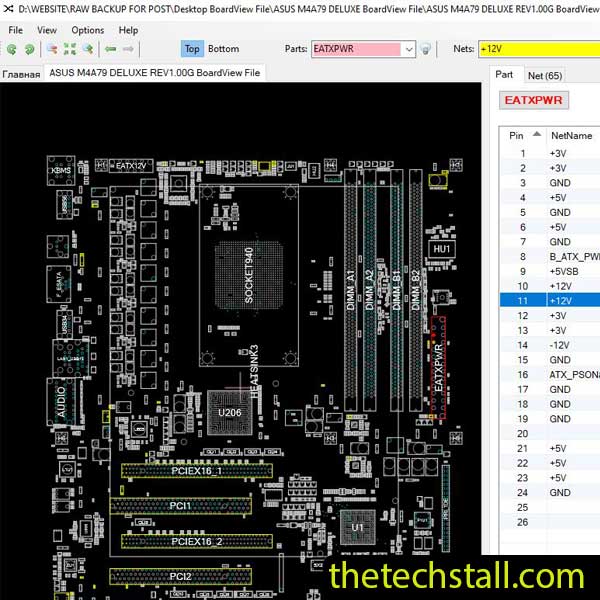Click the PCI1 slot on board

click(181, 506)
